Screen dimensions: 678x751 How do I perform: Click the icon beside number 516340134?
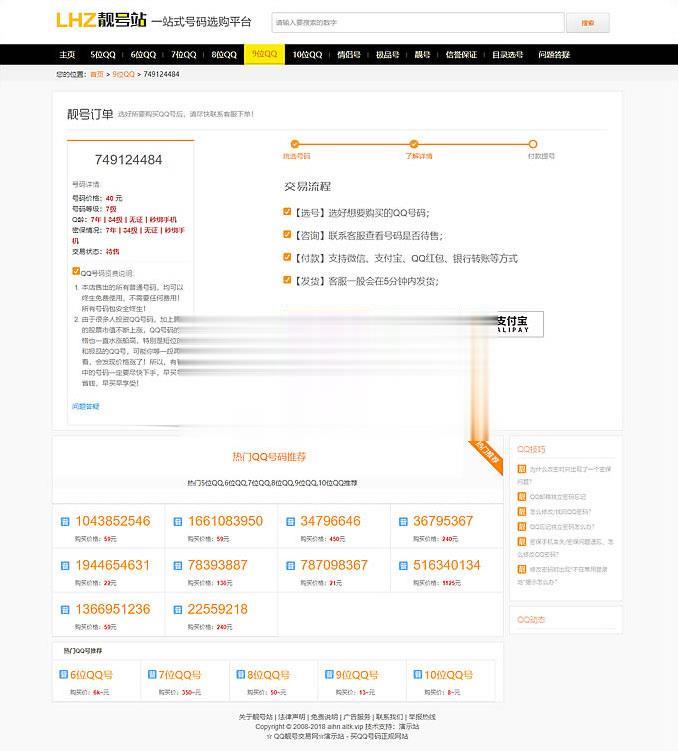[403, 566]
